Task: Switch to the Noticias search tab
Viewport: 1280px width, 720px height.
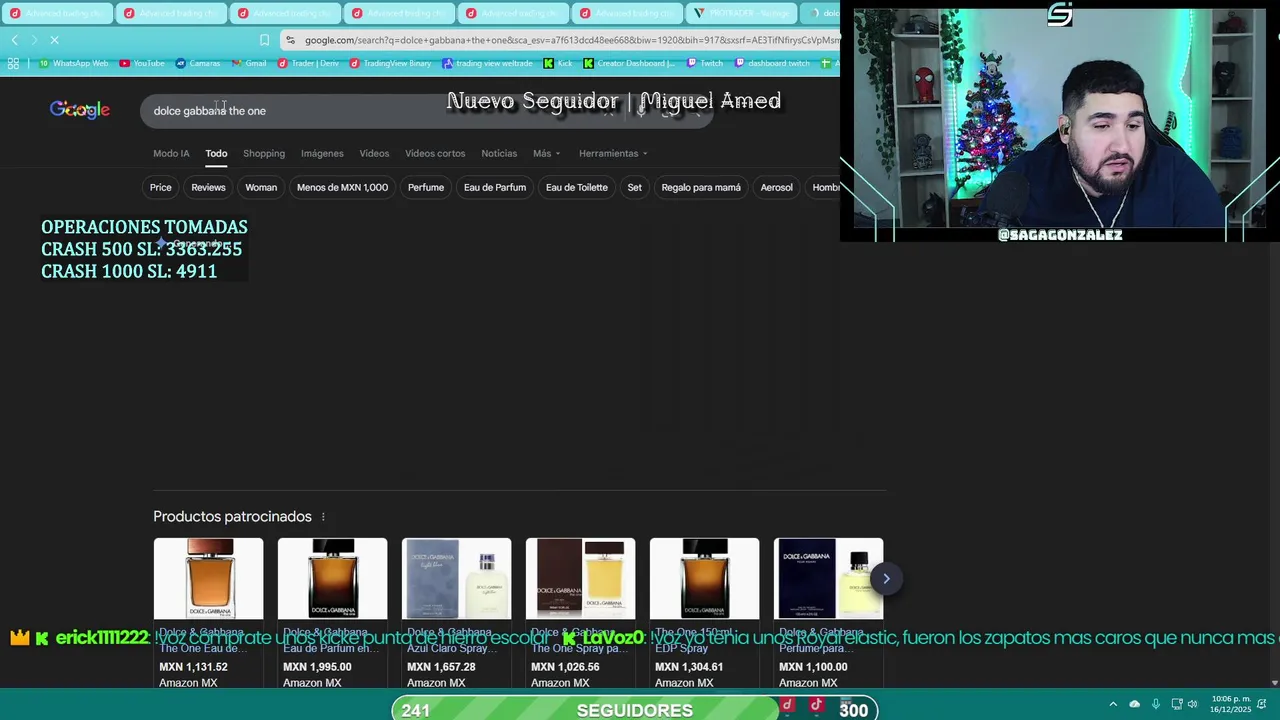Action: point(499,153)
